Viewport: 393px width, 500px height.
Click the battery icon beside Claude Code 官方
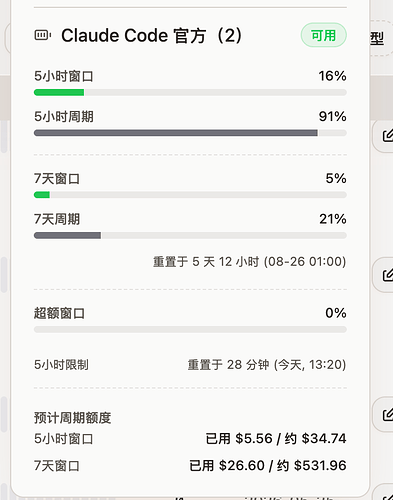43,35
